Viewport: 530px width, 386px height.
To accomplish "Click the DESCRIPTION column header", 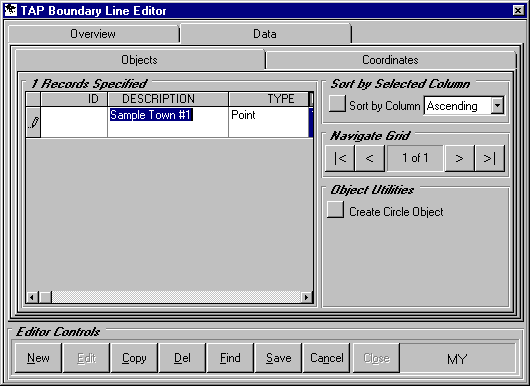I will [x=168, y=99].
